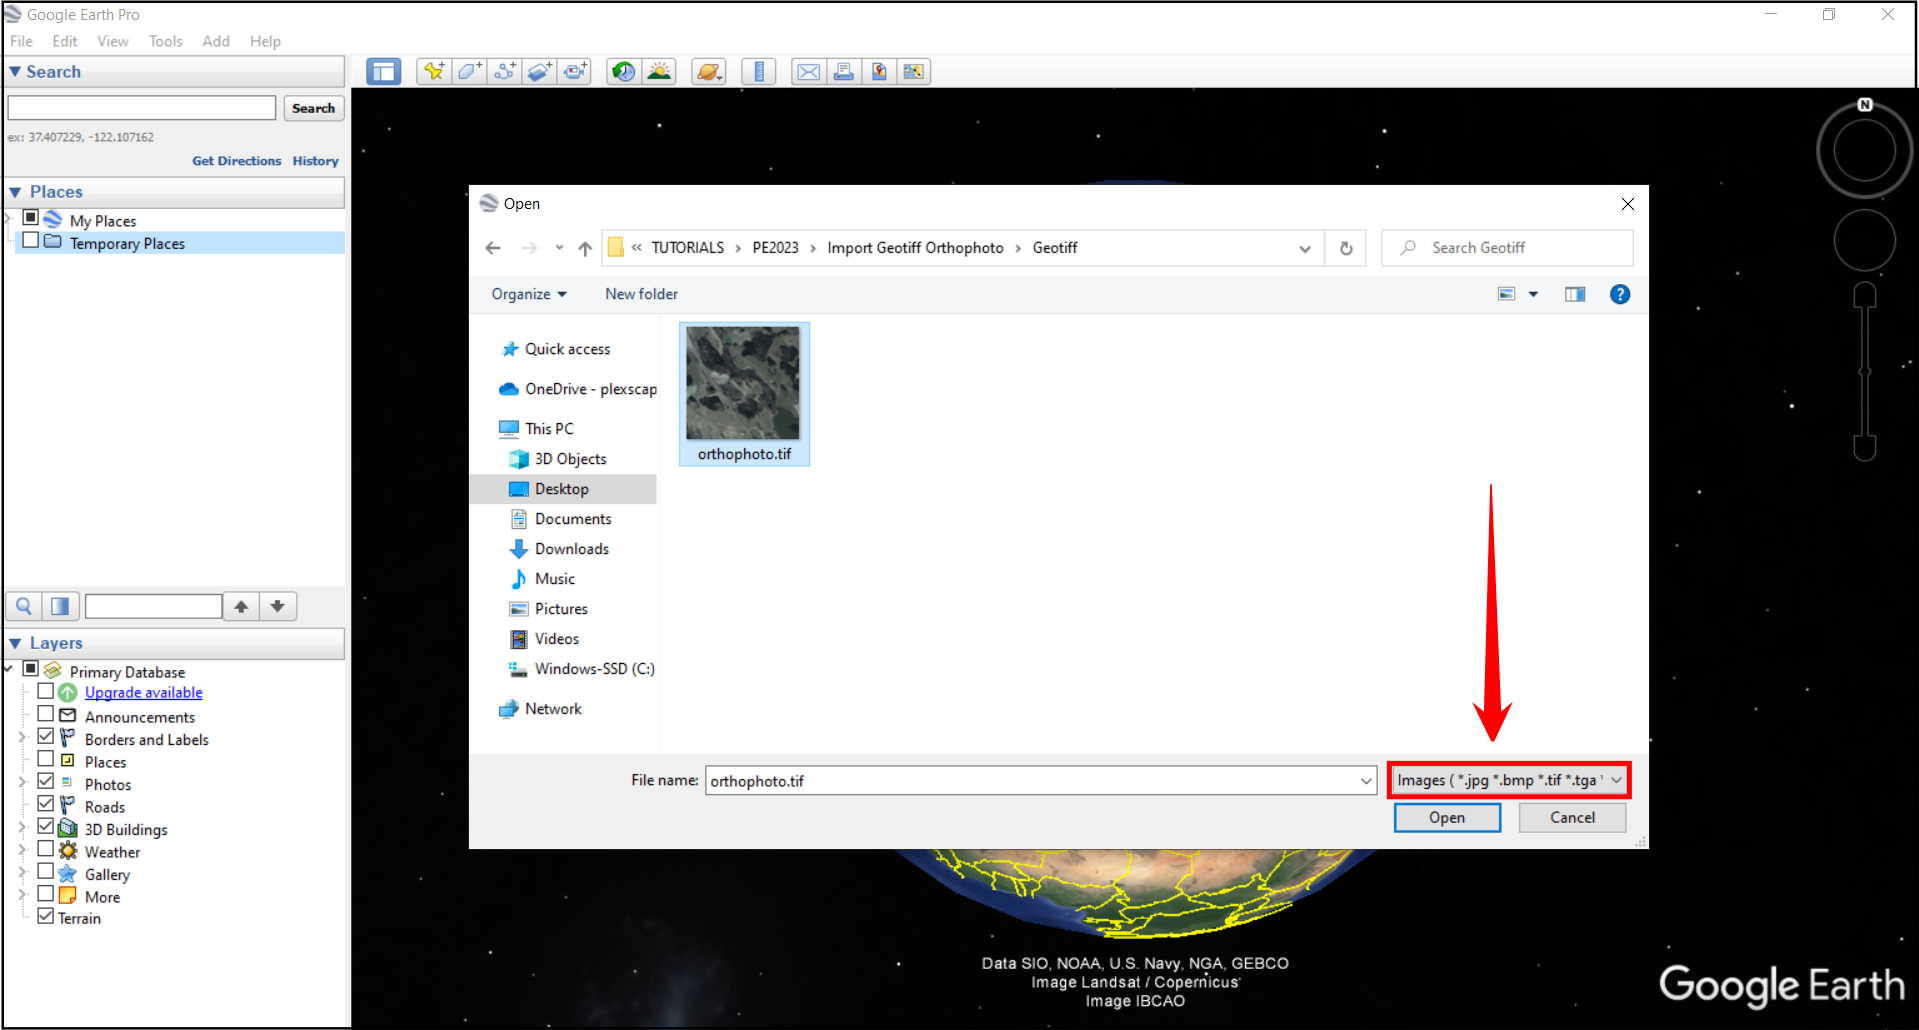This screenshot has width=1919, height=1030.
Task: Open the search History link
Action: click(x=316, y=161)
